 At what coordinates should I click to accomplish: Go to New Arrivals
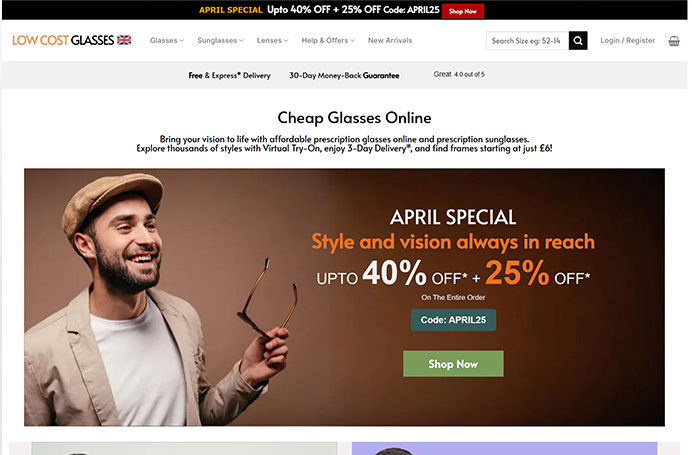[x=390, y=40]
